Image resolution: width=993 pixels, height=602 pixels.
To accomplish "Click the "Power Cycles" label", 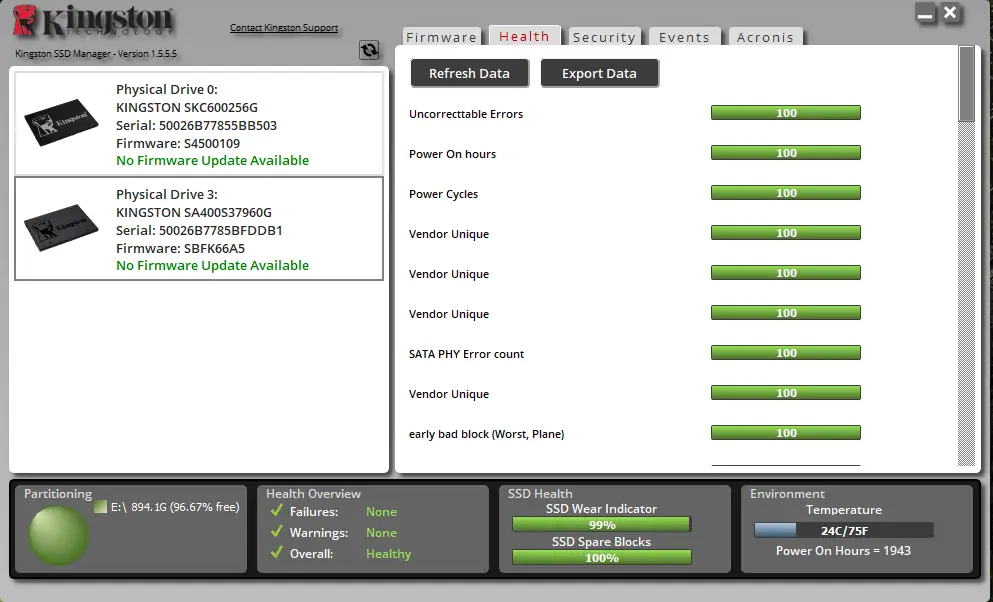I will tap(443, 194).
